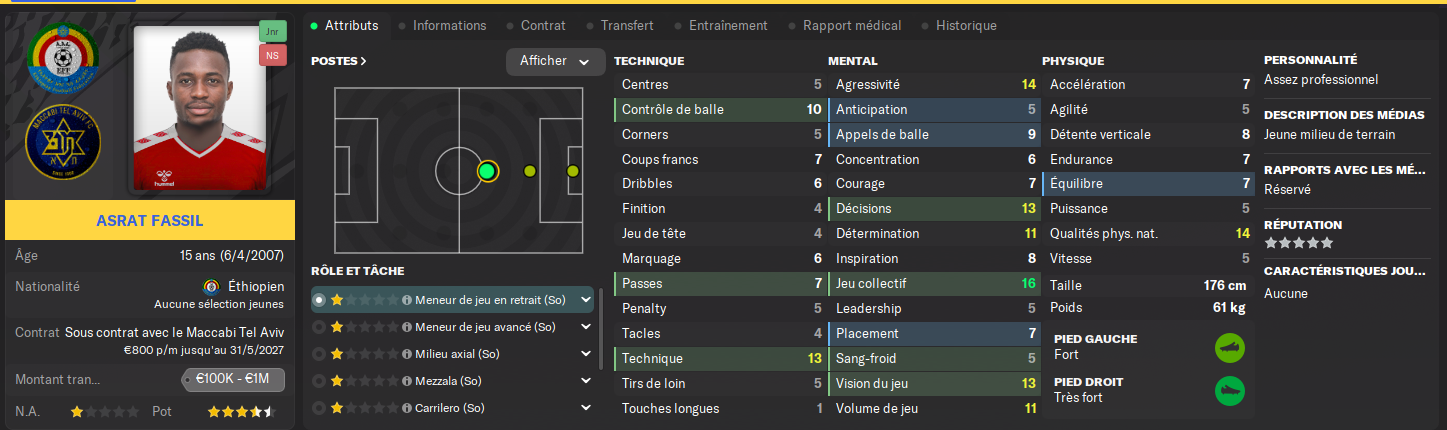Click info icon beside Mezzala role

pyautogui.click(x=407, y=381)
